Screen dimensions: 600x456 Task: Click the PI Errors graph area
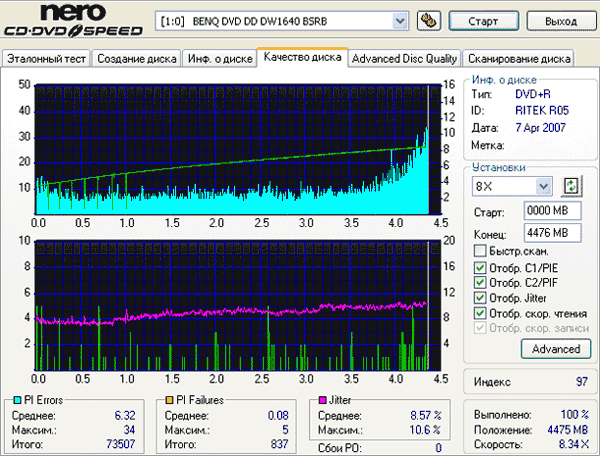point(238,149)
